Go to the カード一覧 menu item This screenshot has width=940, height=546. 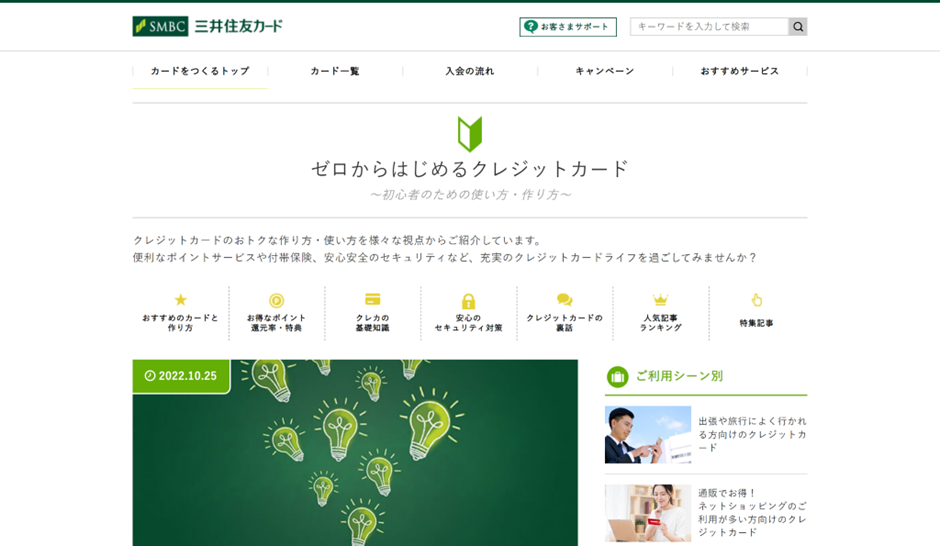pyautogui.click(x=335, y=71)
